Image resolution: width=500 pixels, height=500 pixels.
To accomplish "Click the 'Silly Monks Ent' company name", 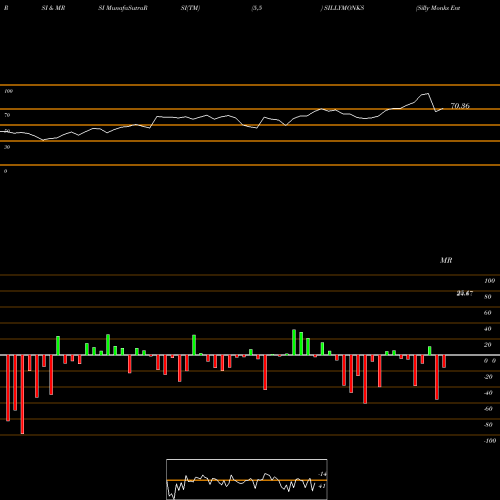I will point(438,8).
